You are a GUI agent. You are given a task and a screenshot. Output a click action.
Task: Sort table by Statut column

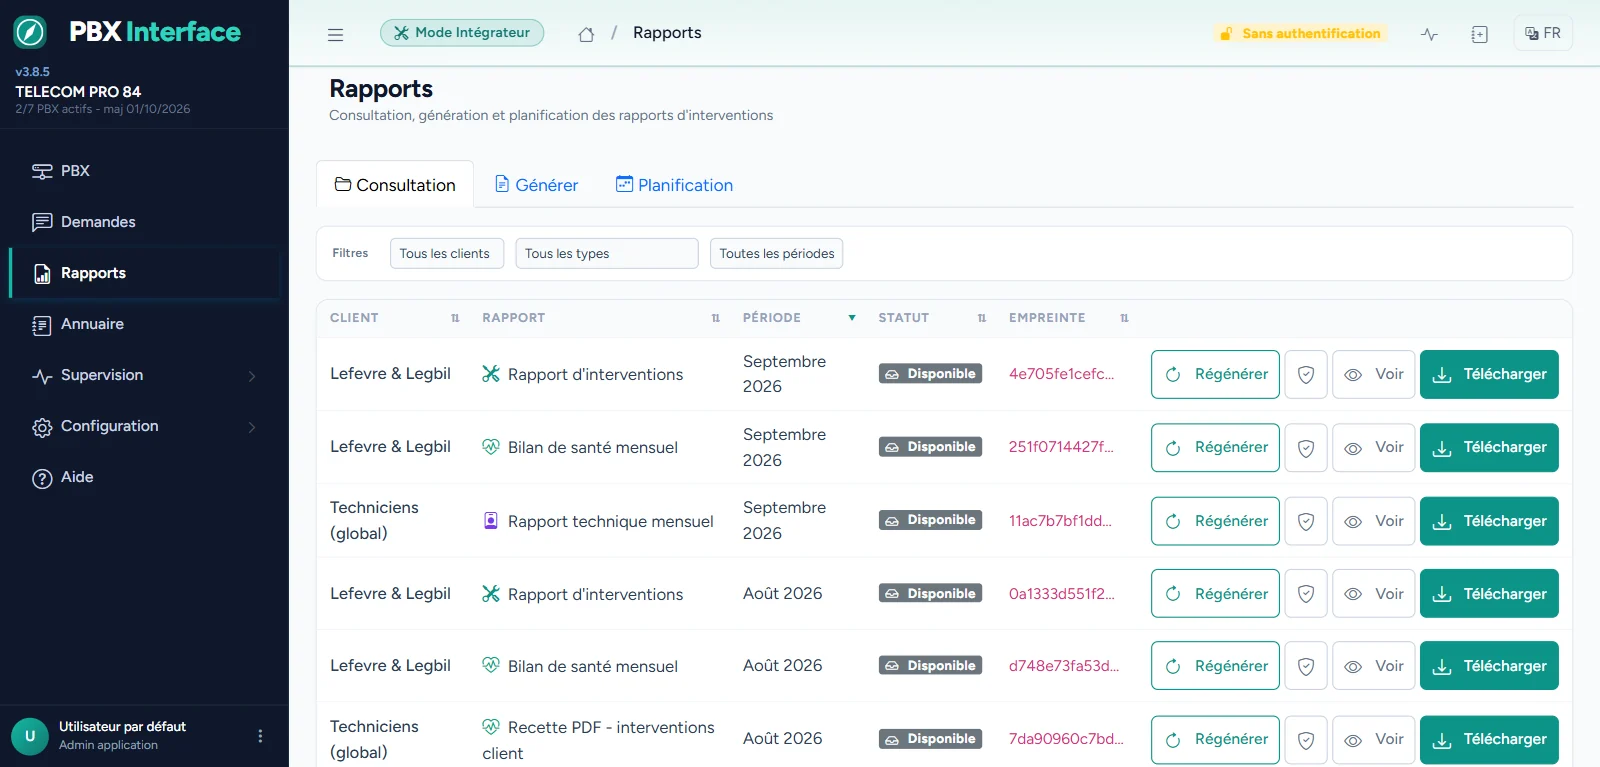pyautogui.click(x=932, y=318)
